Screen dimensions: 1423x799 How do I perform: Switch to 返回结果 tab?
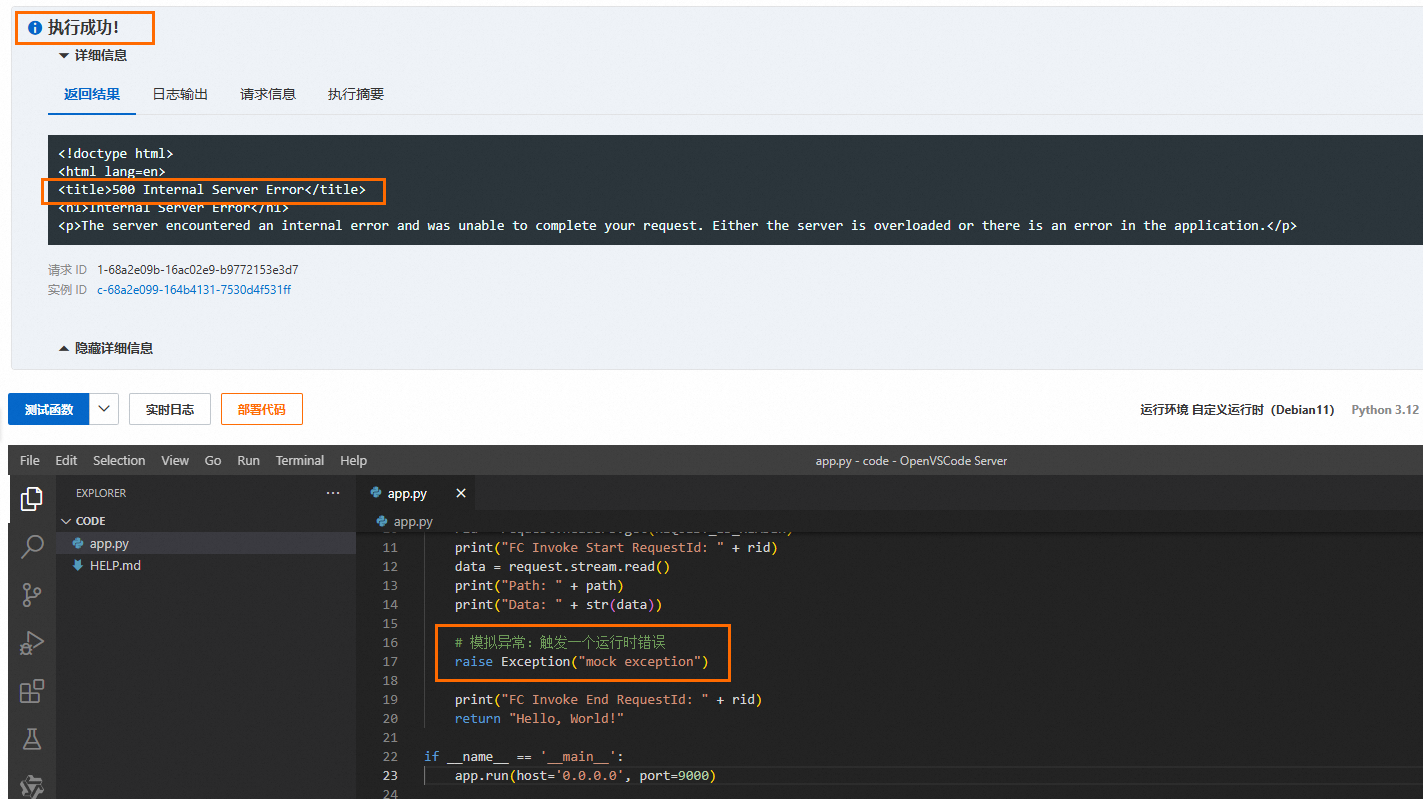pyautogui.click(x=92, y=94)
